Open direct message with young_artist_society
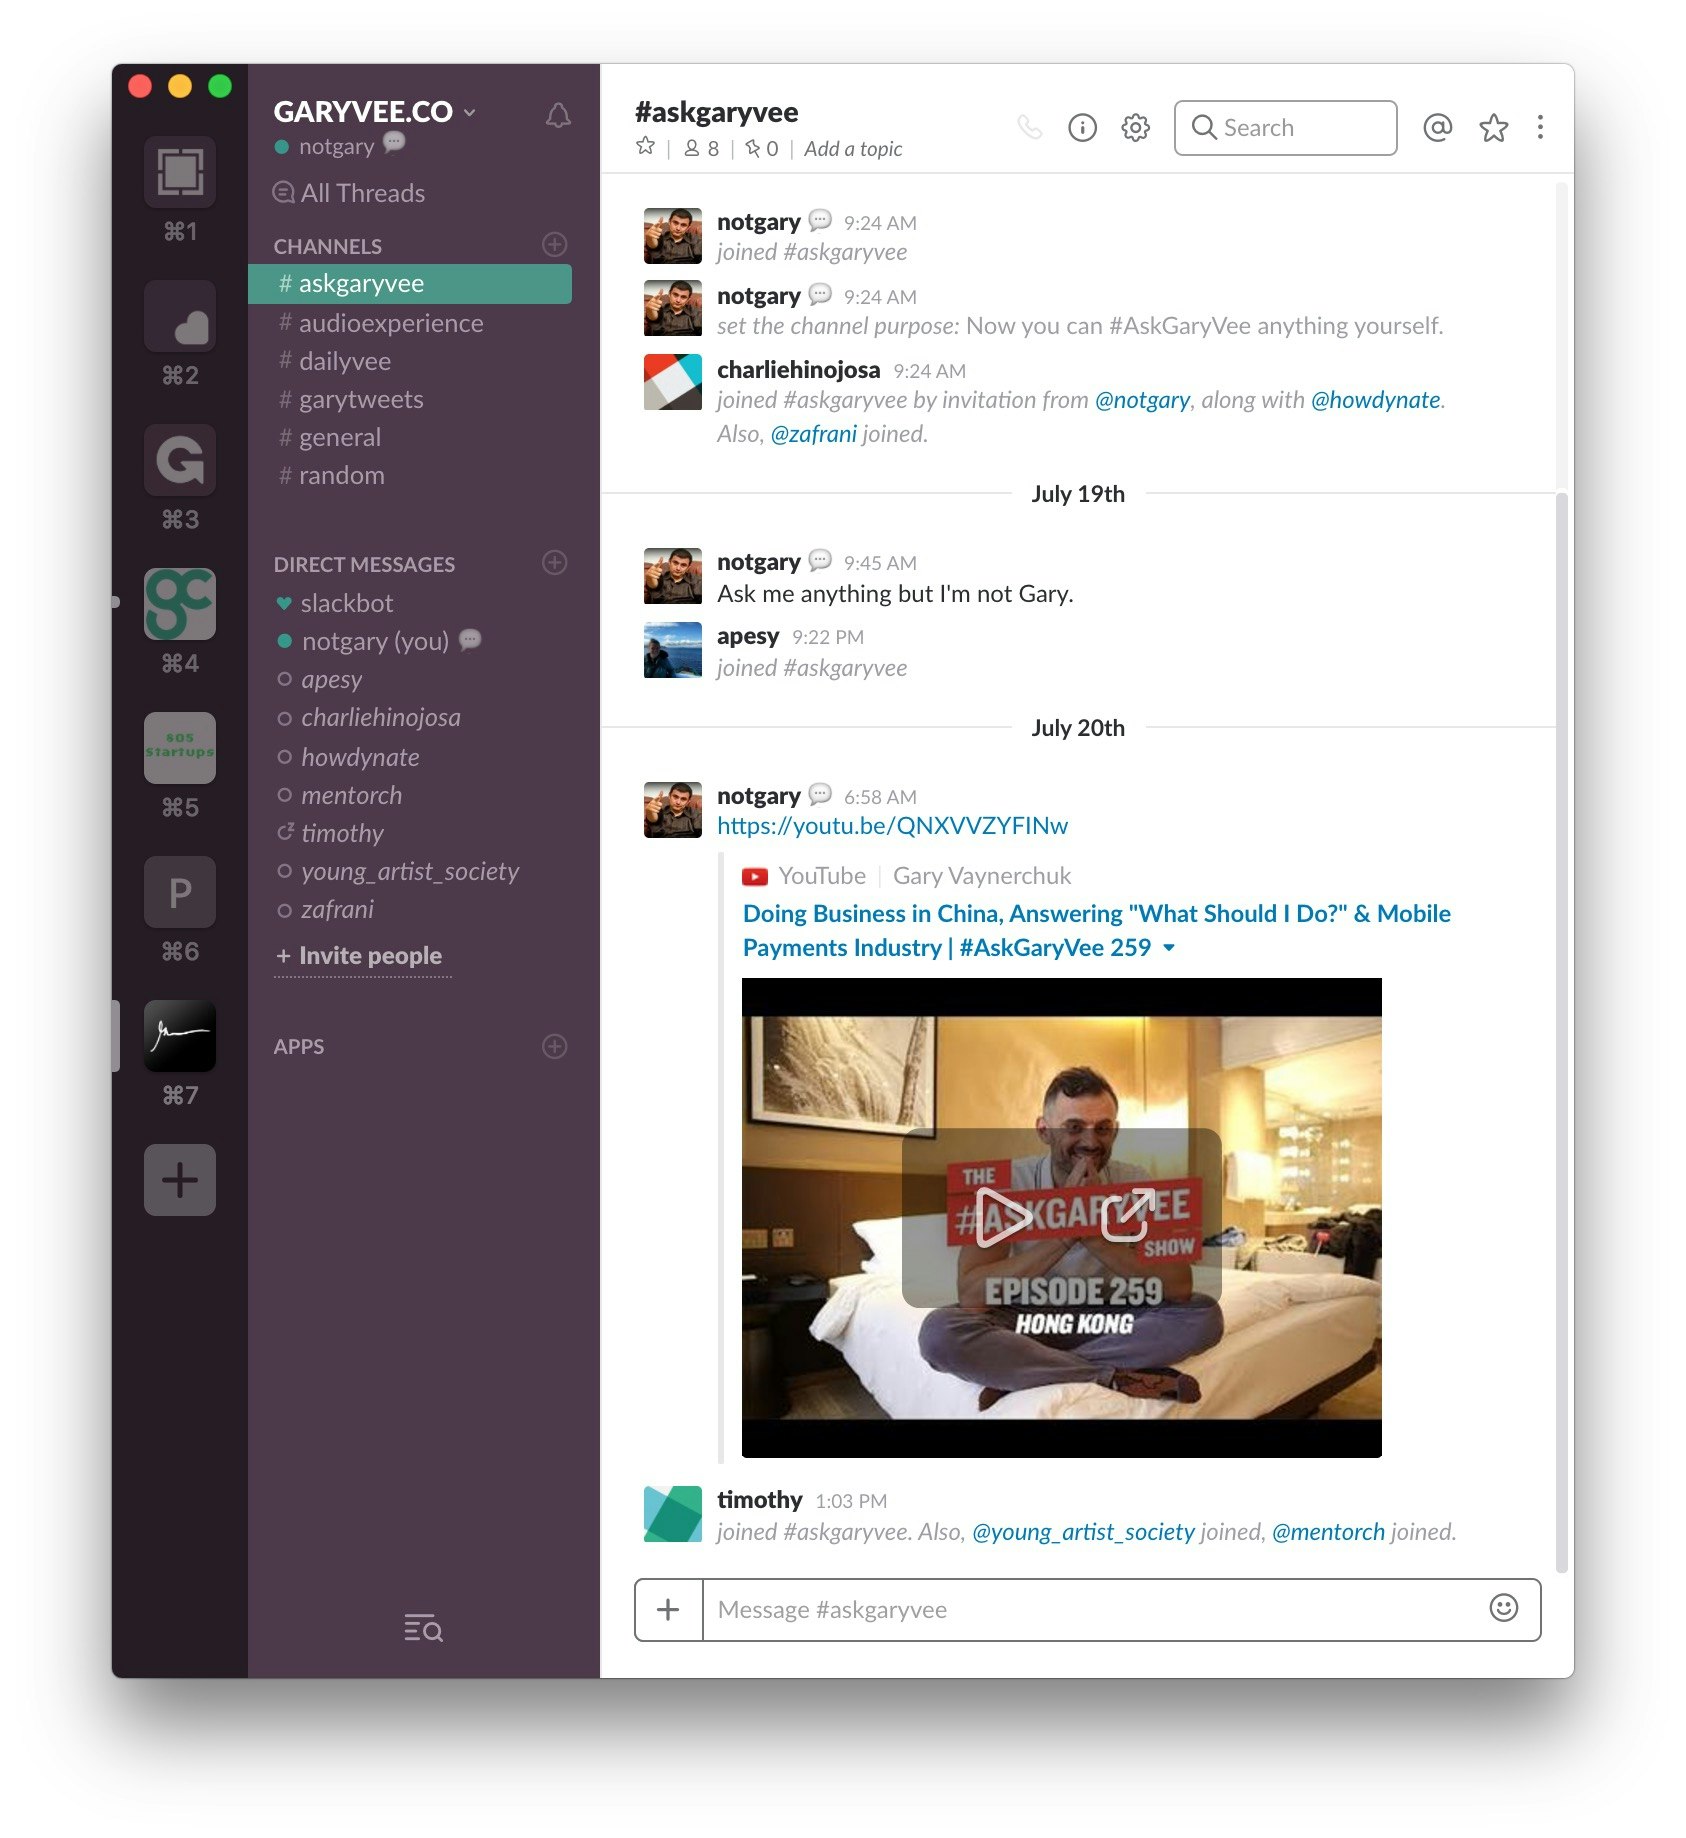This screenshot has width=1686, height=1838. tap(410, 871)
